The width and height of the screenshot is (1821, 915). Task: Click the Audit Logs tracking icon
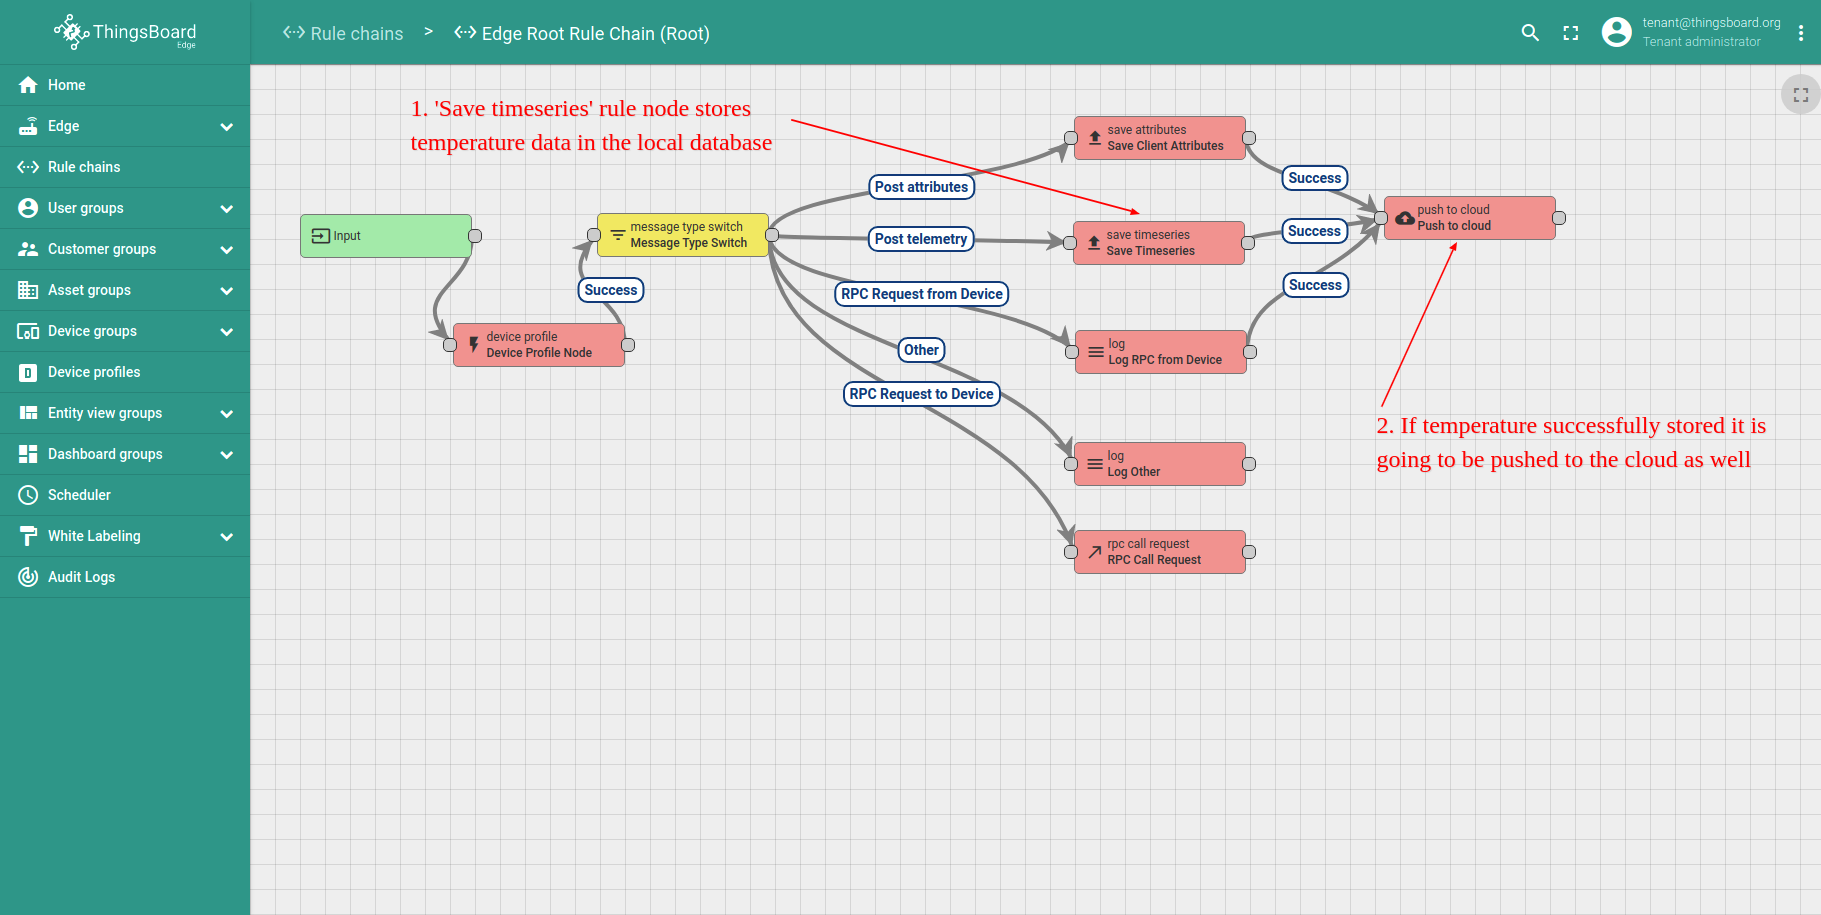28,577
